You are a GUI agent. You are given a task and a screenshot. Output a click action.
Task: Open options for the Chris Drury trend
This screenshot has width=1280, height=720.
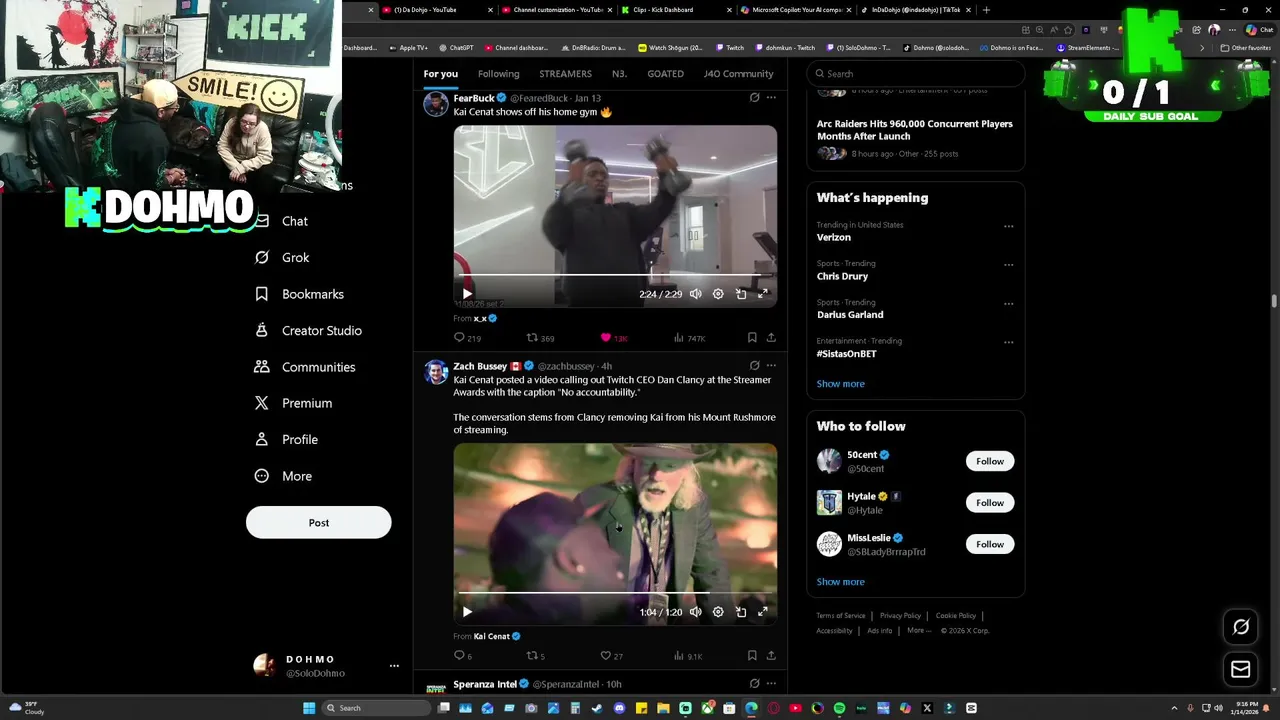pos(1008,265)
